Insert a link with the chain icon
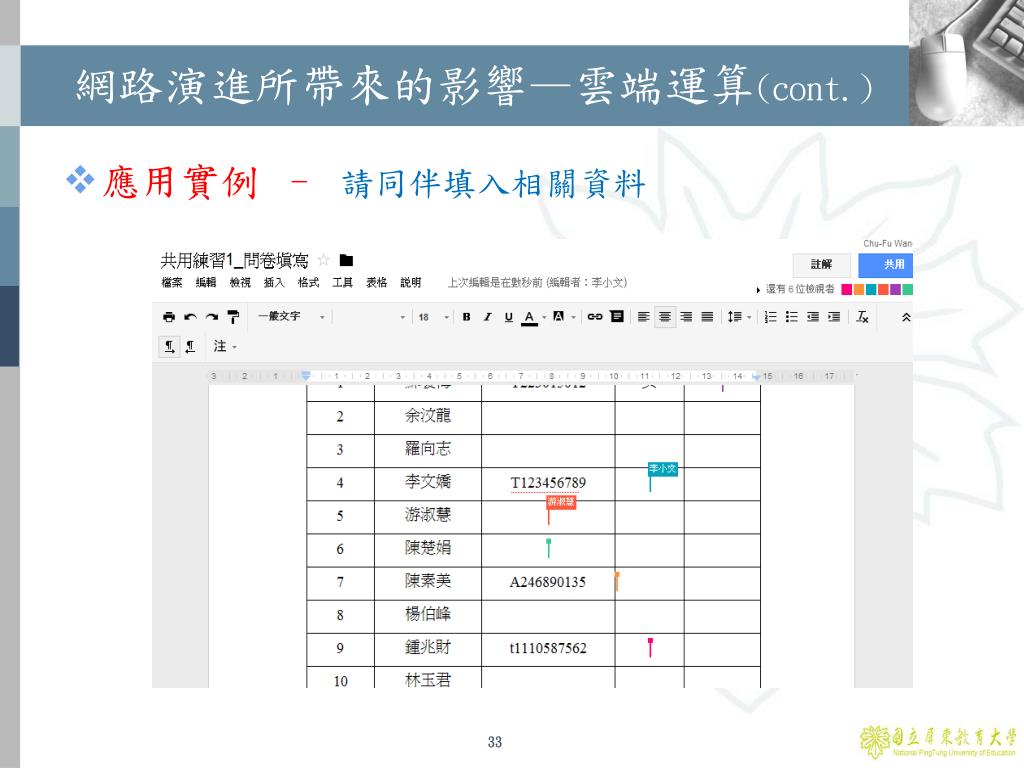Viewport: 1024px width, 768px height. [594, 317]
